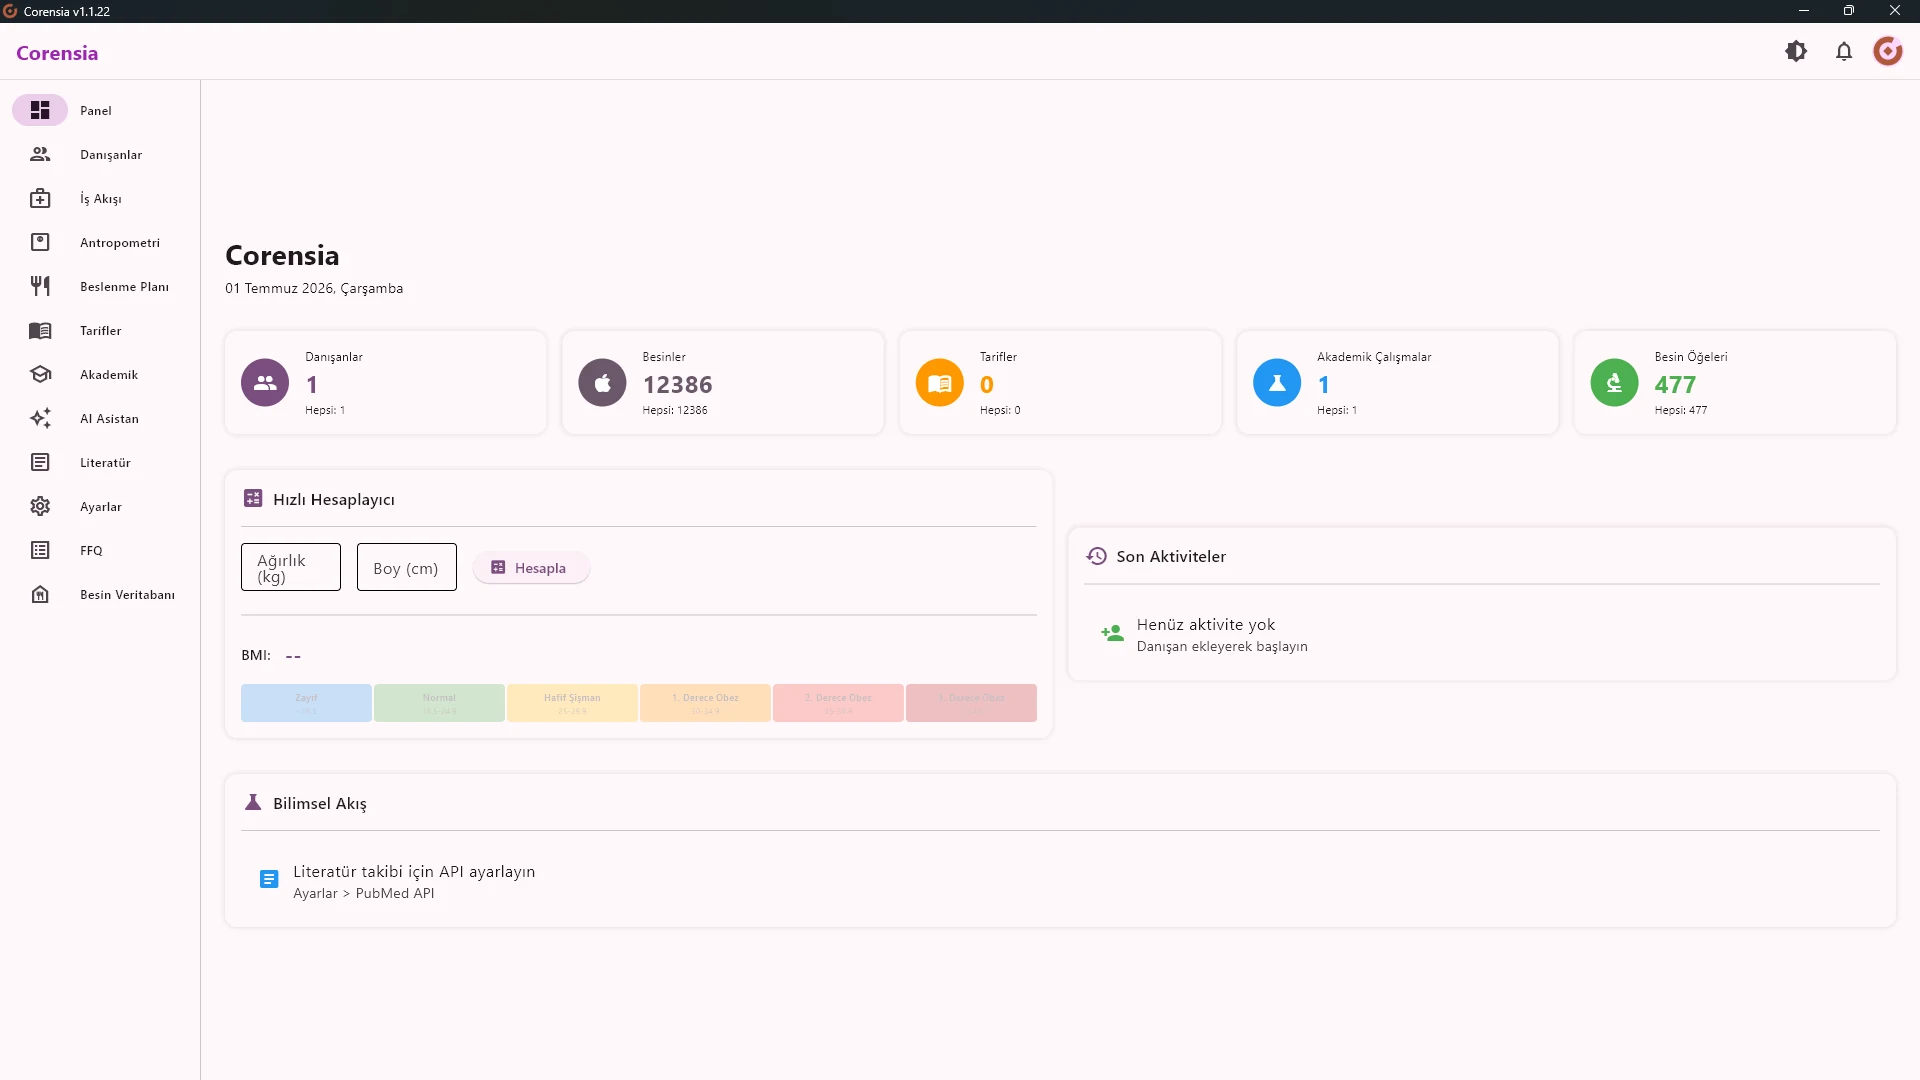Click the Tarifler "Hepsi: 0" text
This screenshot has height=1080, width=1920.
click(1000, 410)
